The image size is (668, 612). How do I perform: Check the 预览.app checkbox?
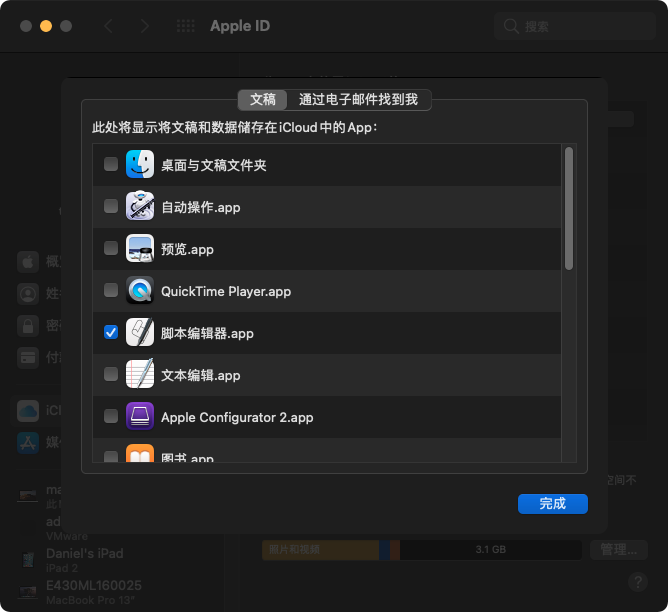[111, 248]
